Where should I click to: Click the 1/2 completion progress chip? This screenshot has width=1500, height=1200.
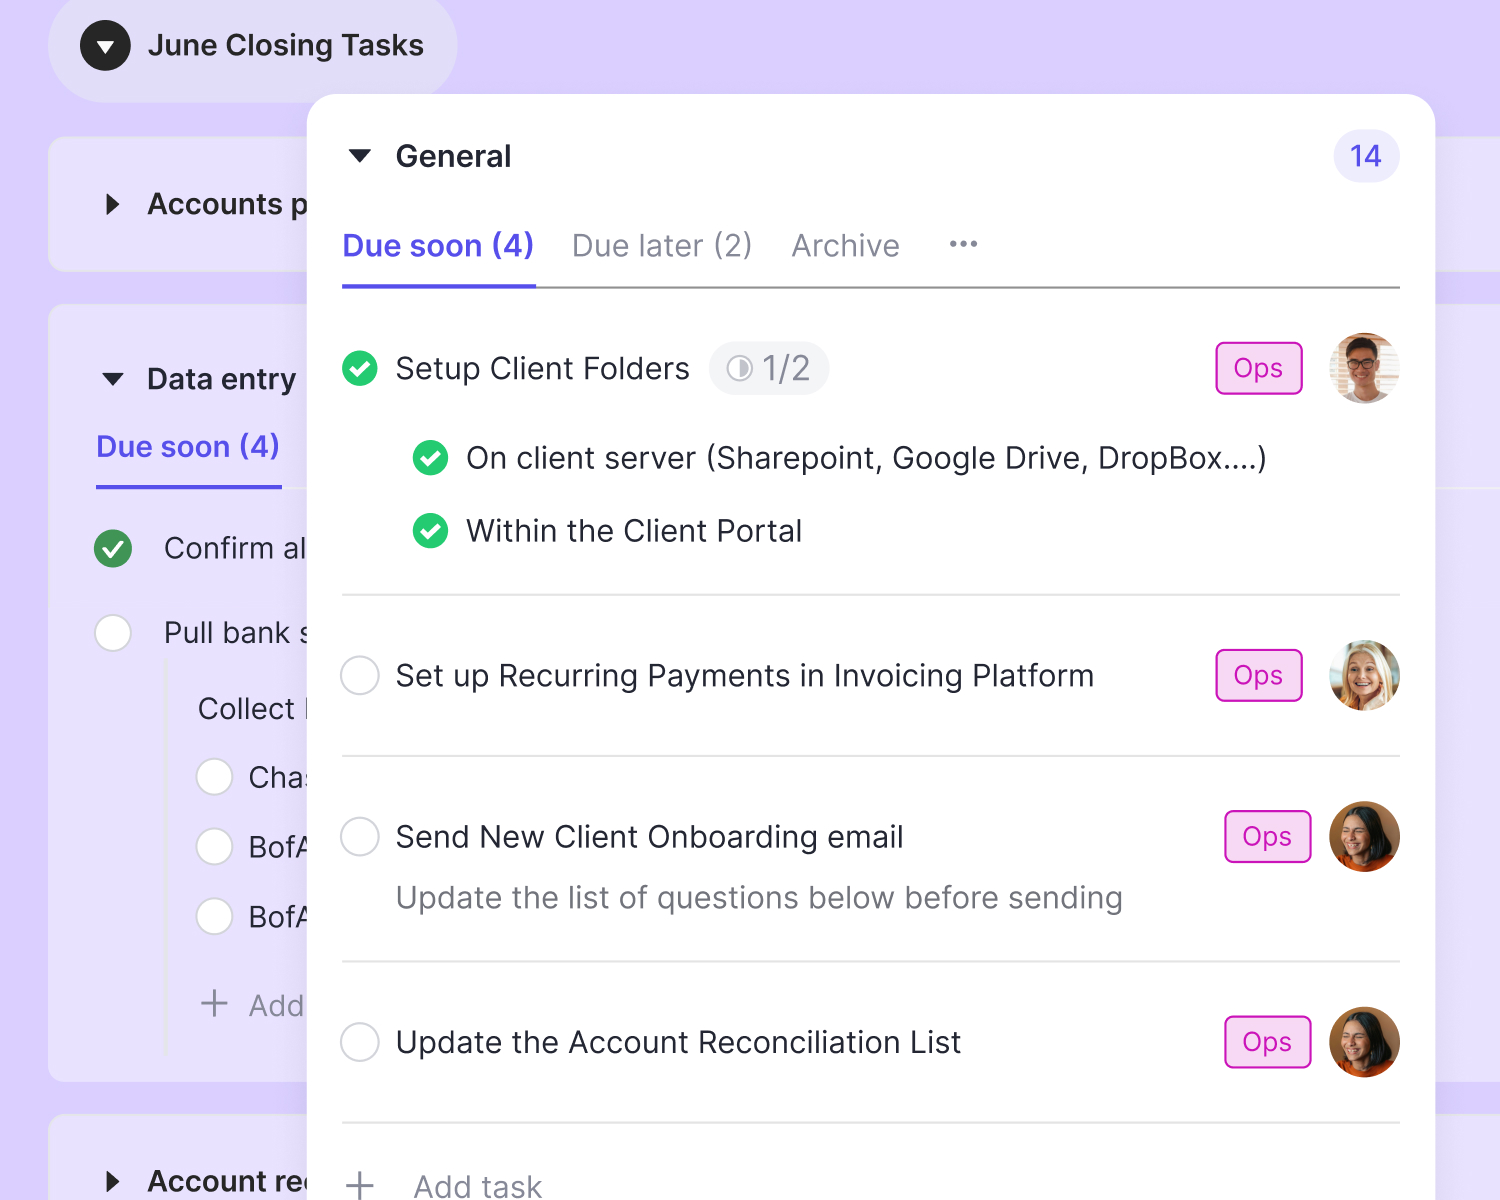click(x=769, y=368)
